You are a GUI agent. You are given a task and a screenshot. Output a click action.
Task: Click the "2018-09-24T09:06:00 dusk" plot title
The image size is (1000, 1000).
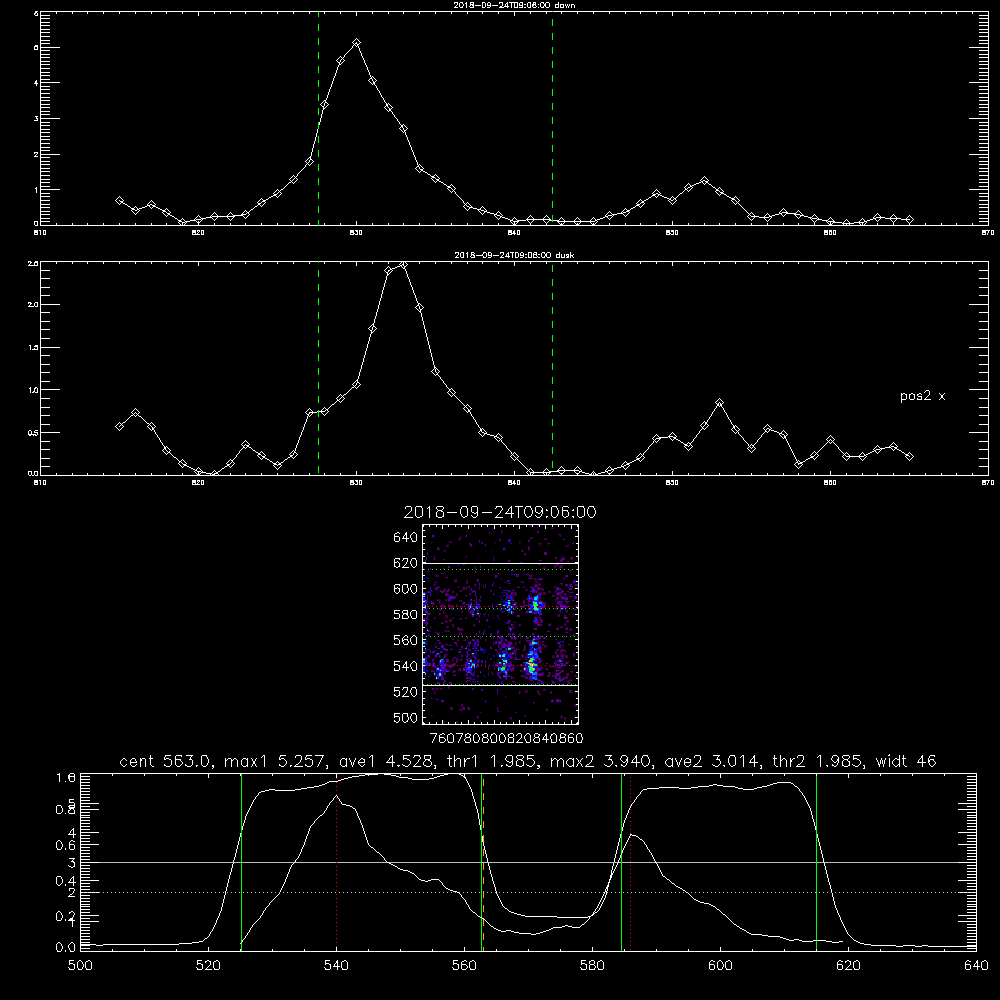[x=514, y=255]
